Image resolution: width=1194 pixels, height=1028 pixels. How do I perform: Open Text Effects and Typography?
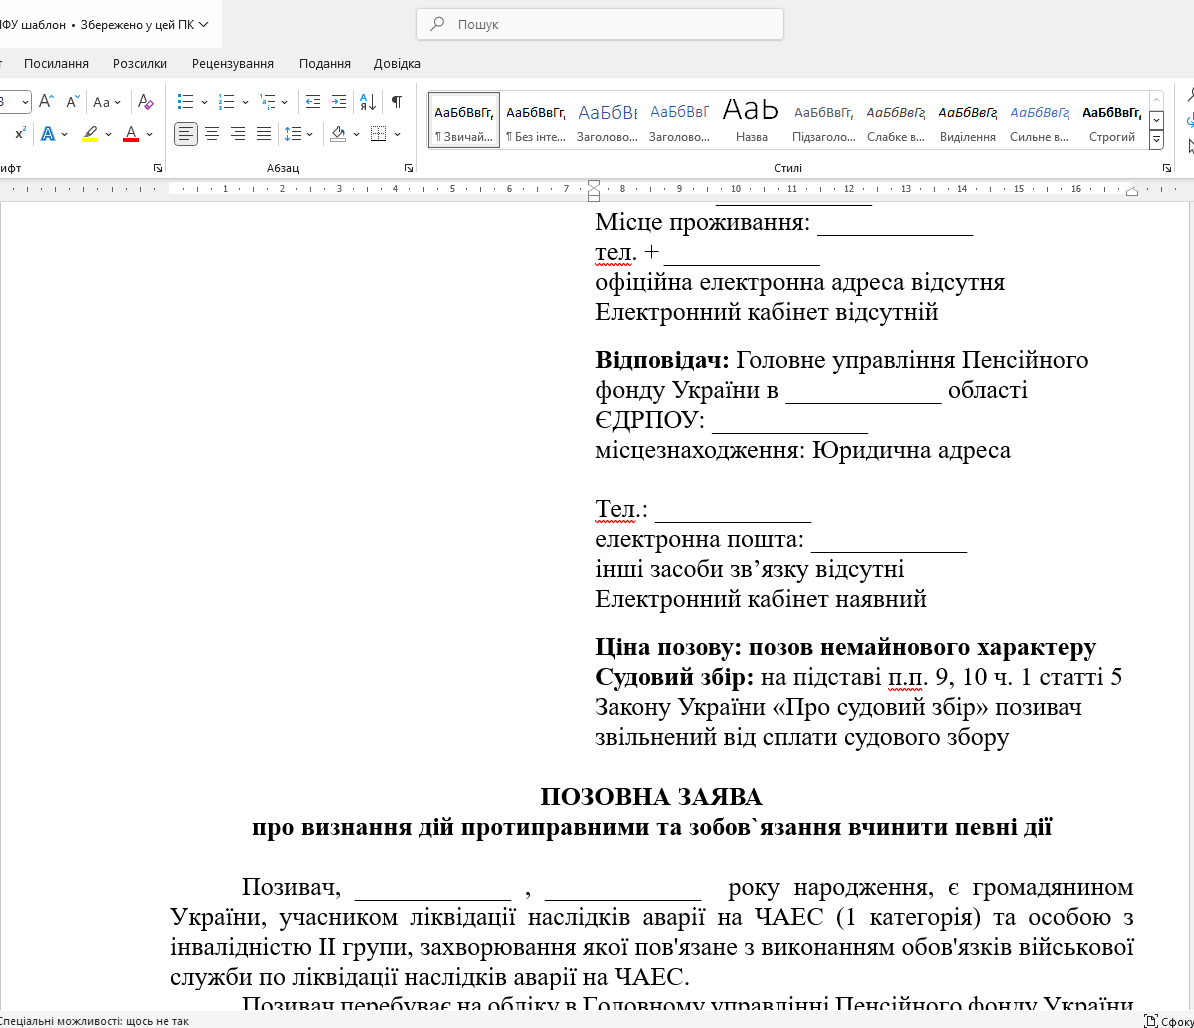48,134
